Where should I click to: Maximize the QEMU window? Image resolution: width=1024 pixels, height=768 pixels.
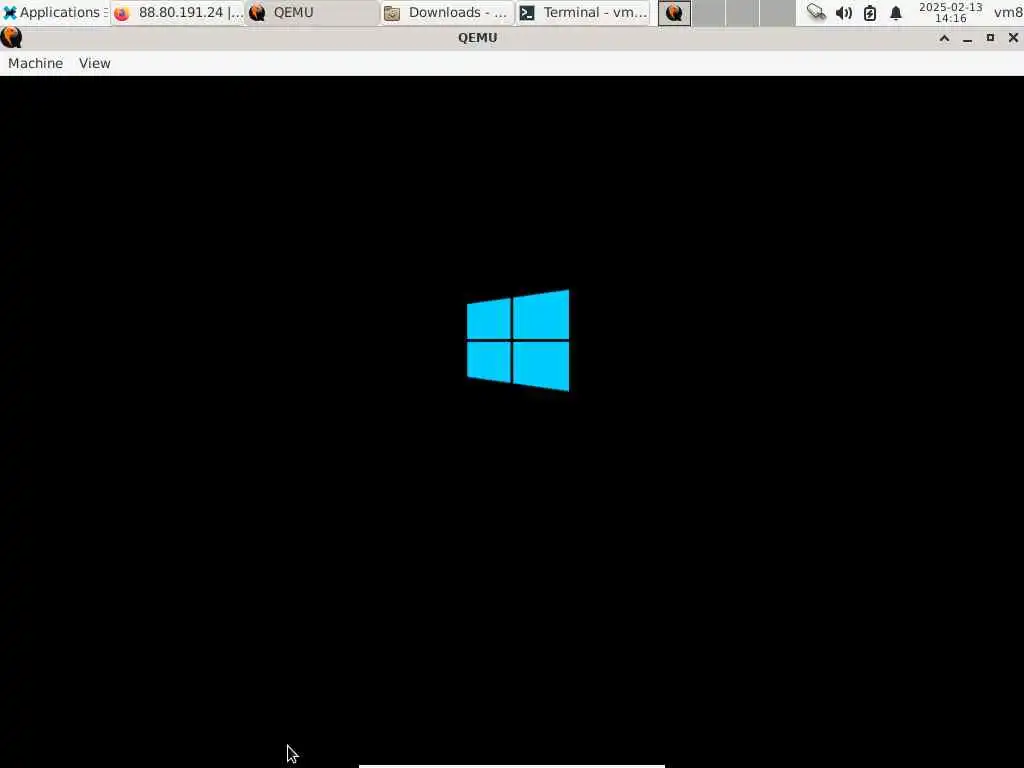[x=990, y=38]
